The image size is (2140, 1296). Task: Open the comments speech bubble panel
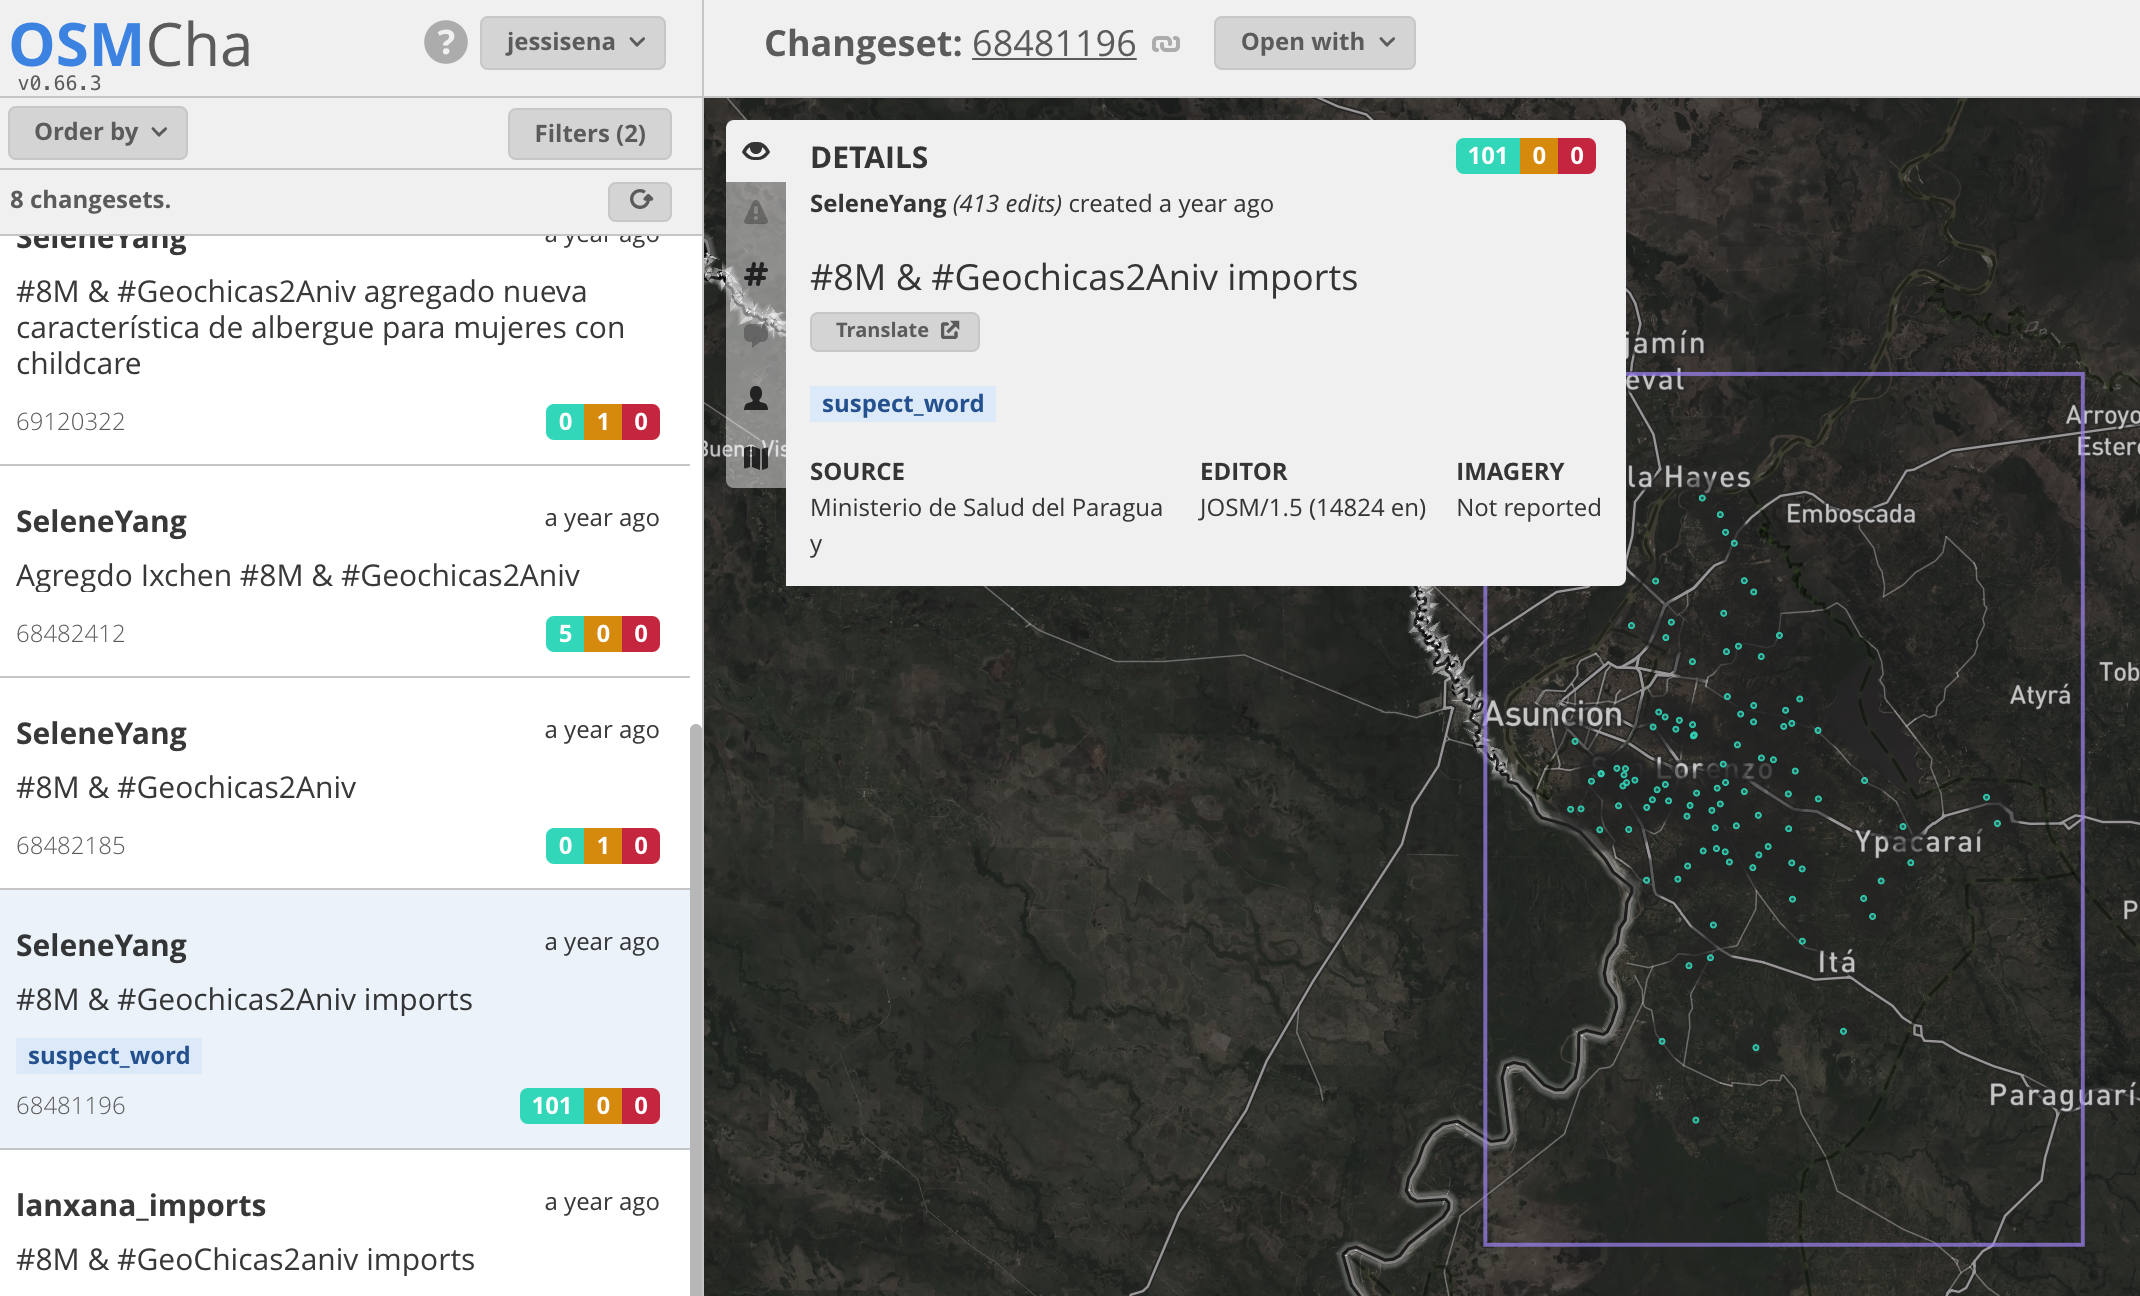pos(756,335)
